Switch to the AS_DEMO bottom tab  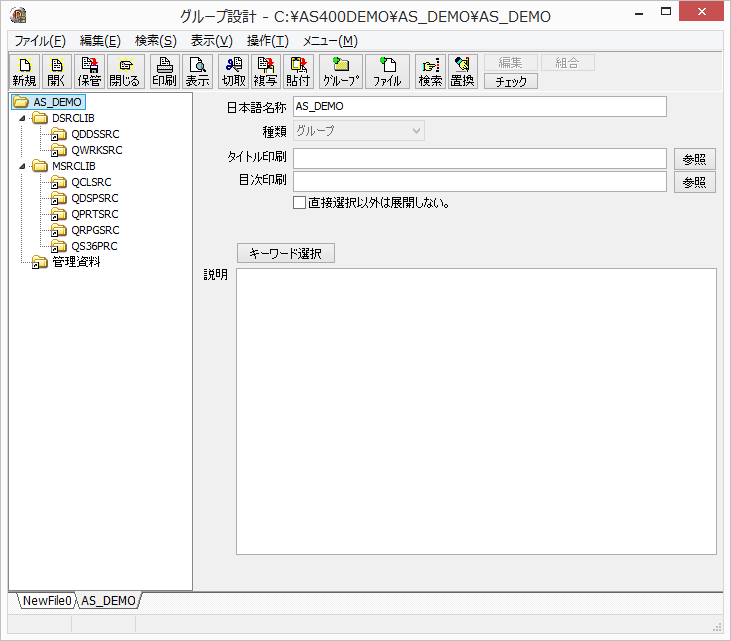108,600
